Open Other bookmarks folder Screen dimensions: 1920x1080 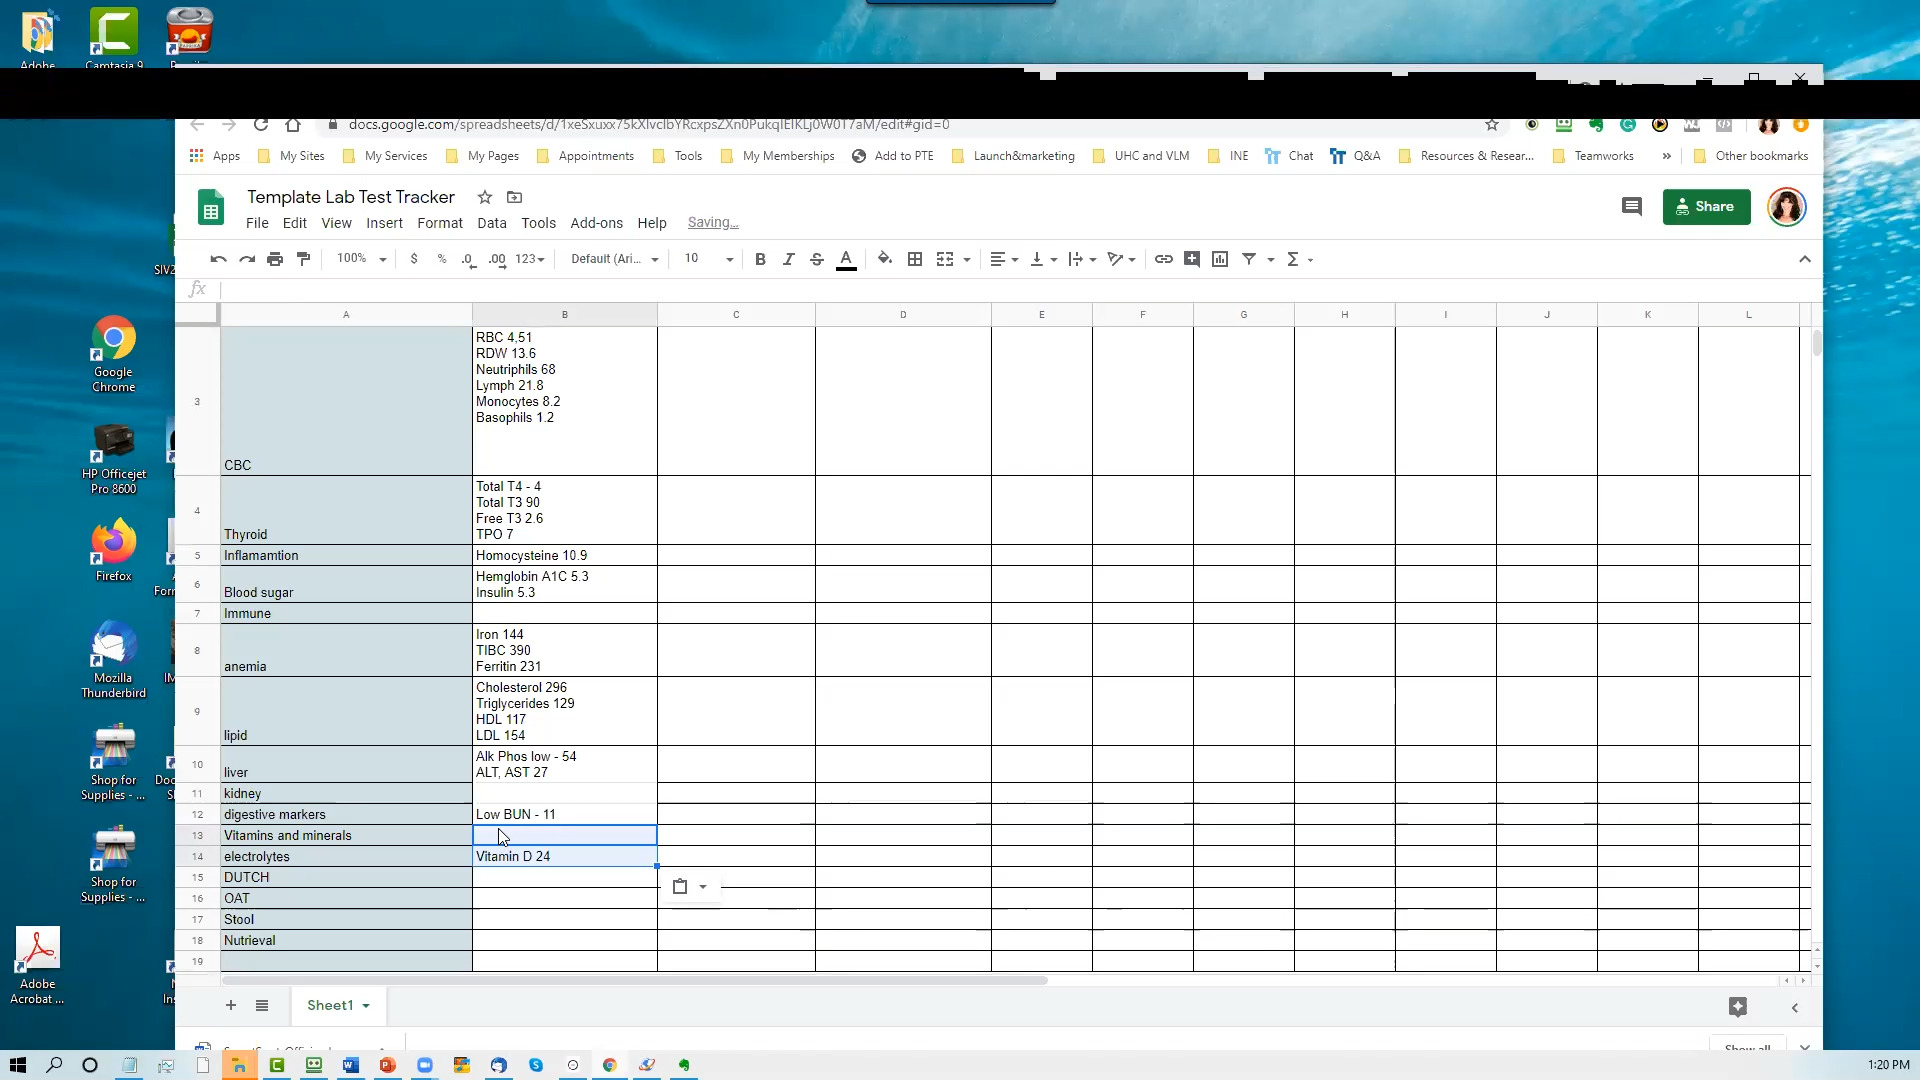[x=1751, y=156]
